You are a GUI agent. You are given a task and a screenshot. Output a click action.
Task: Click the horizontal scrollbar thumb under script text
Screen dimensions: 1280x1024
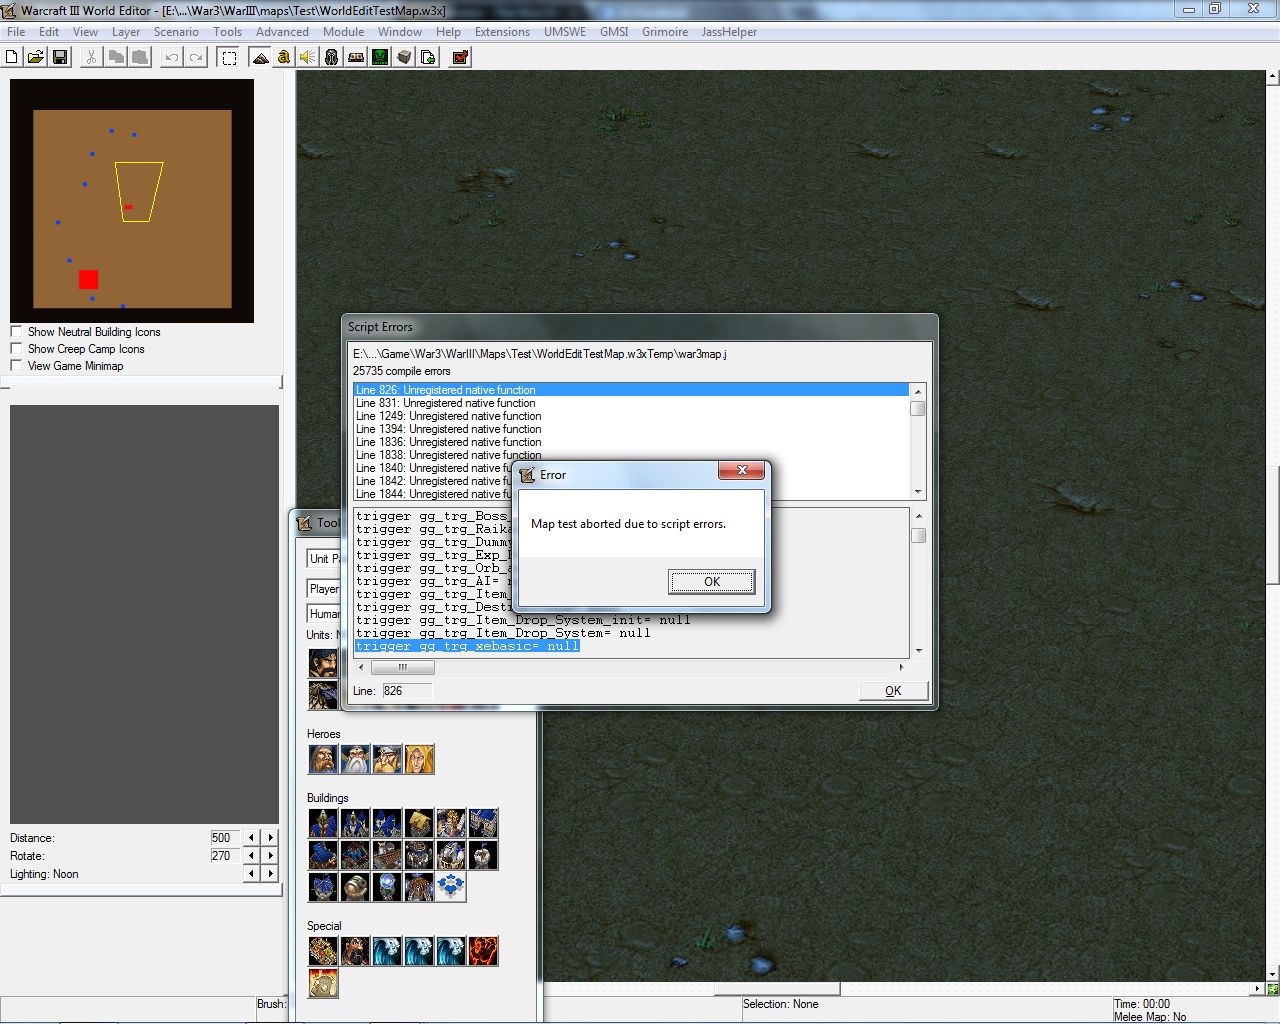(x=402, y=667)
